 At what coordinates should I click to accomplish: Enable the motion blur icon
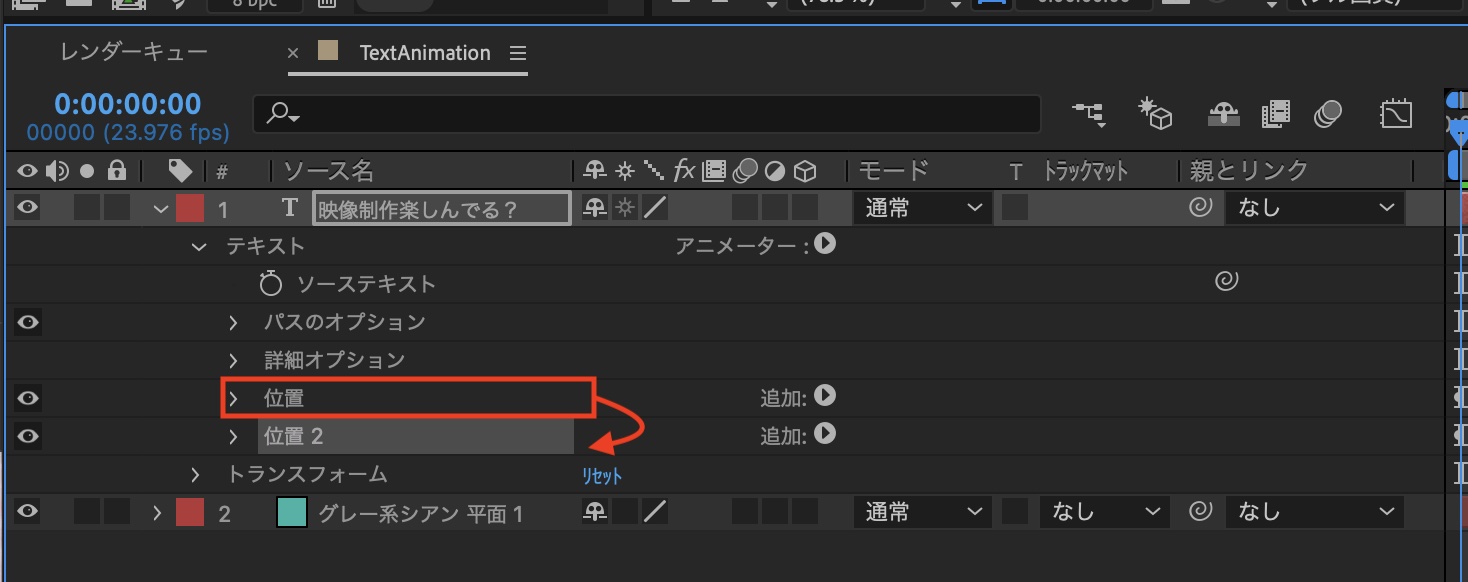pos(1328,114)
